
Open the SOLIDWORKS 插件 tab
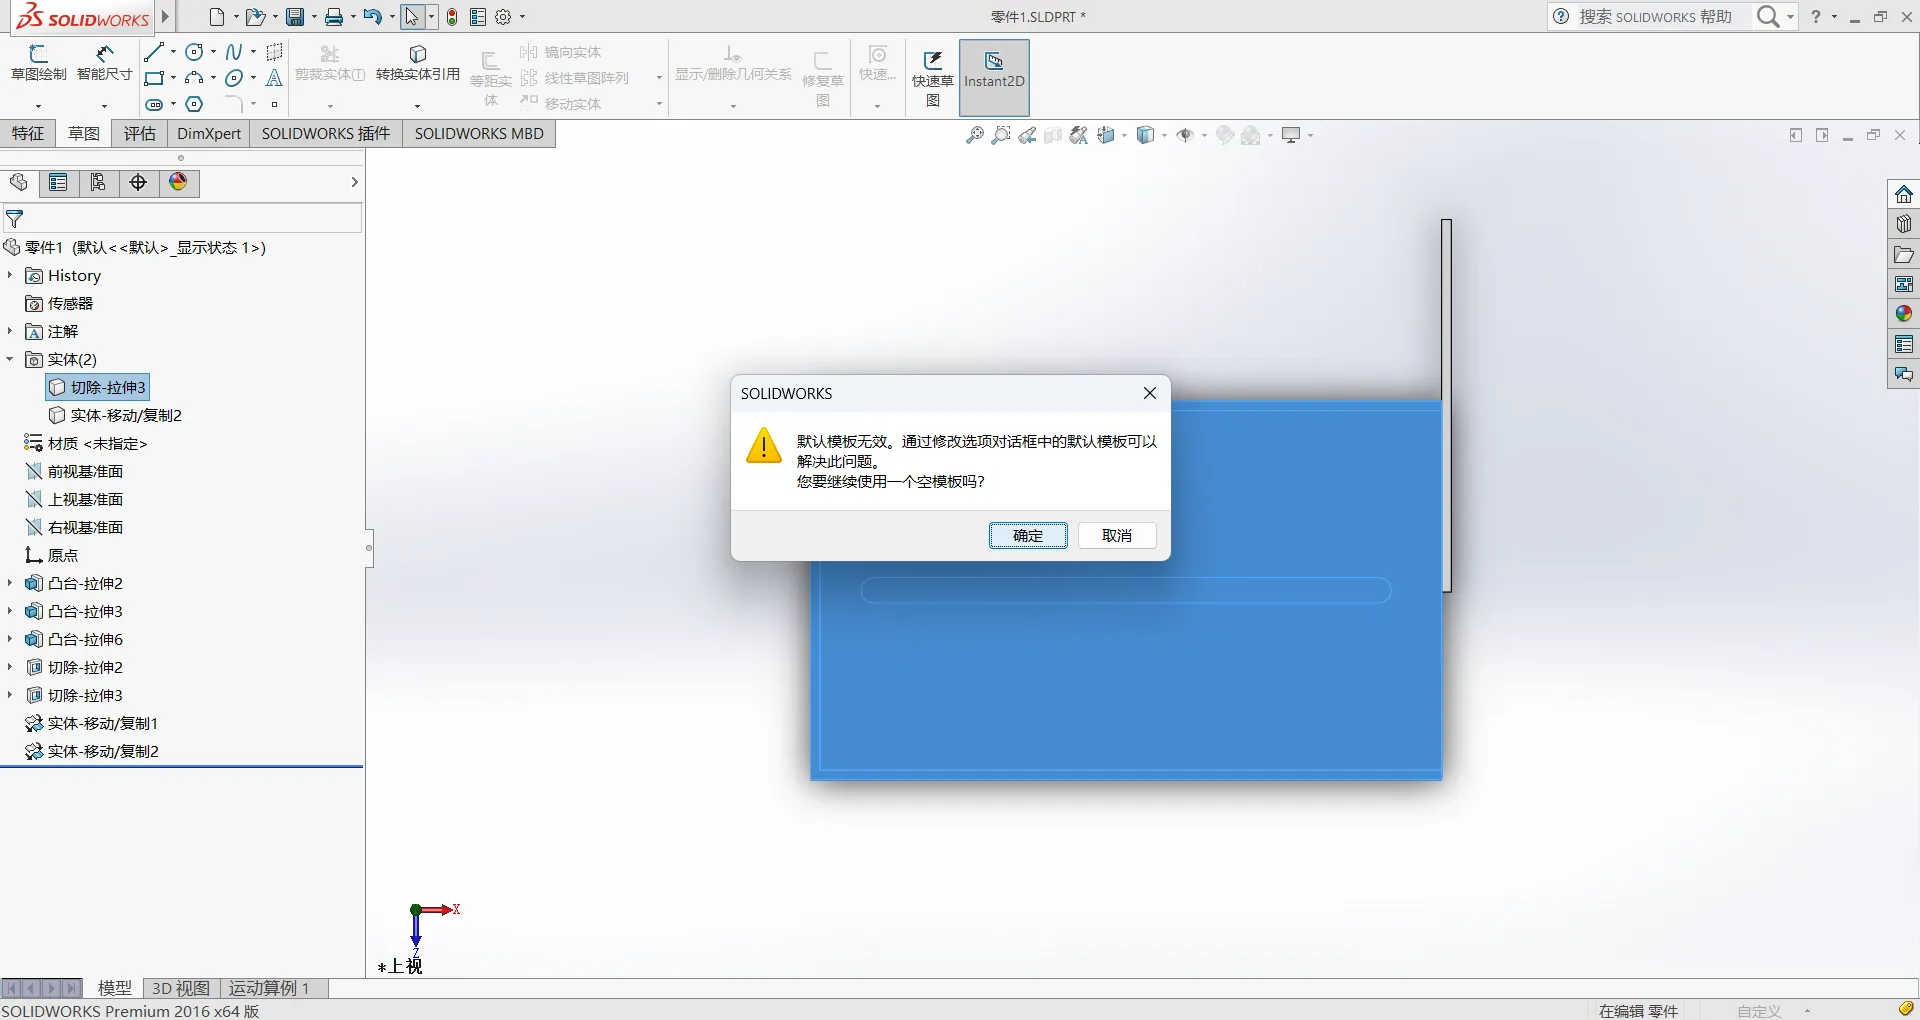(326, 134)
